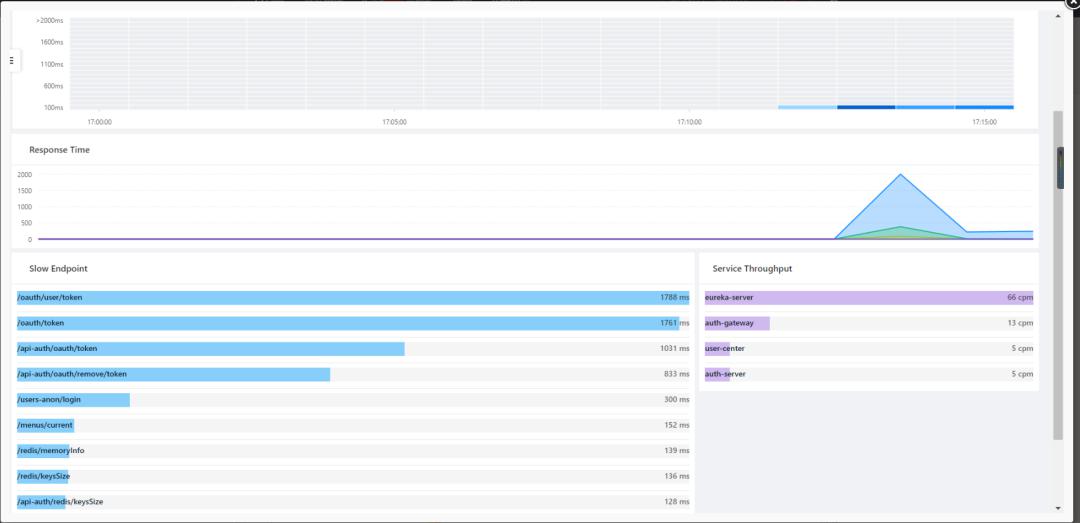This screenshot has width=1080, height=523.
Task: Choose the /api-auth/oauth/remove/token endpoint
Action: 173,374
